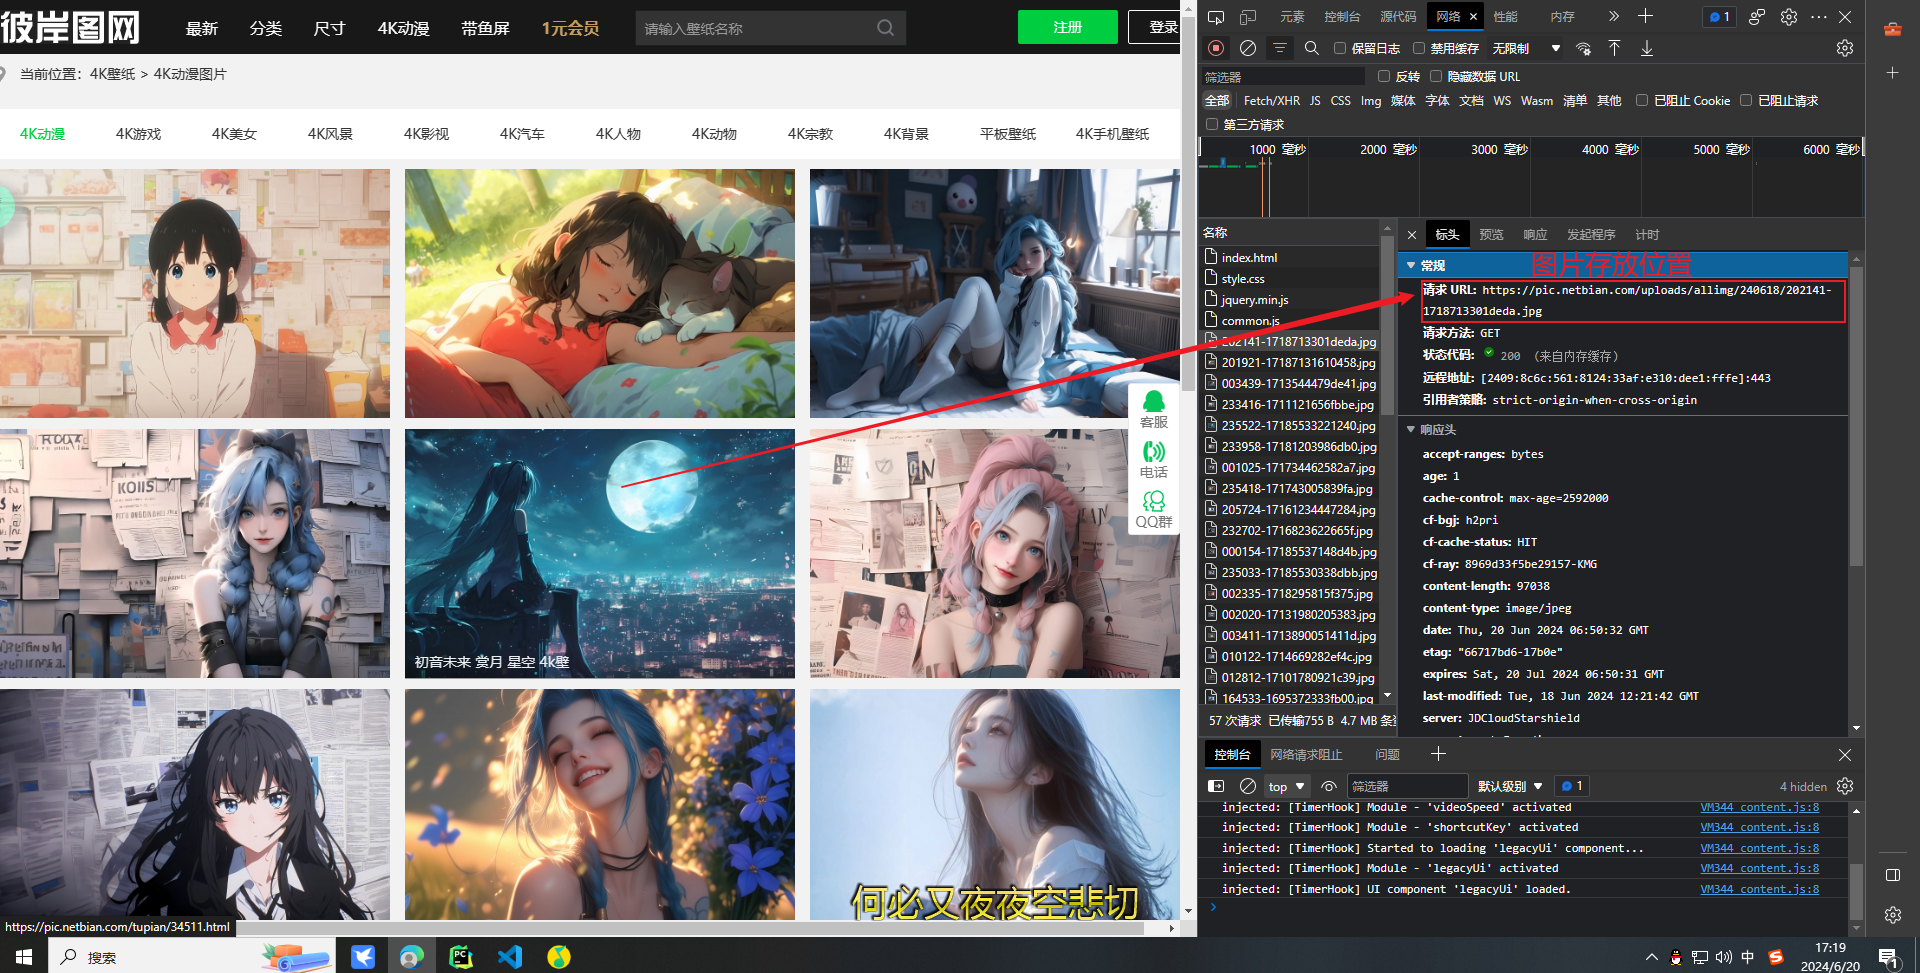Open the 无限制 throttling dropdown
Image resolution: width=1920 pixels, height=973 pixels.
point(1526,48)
